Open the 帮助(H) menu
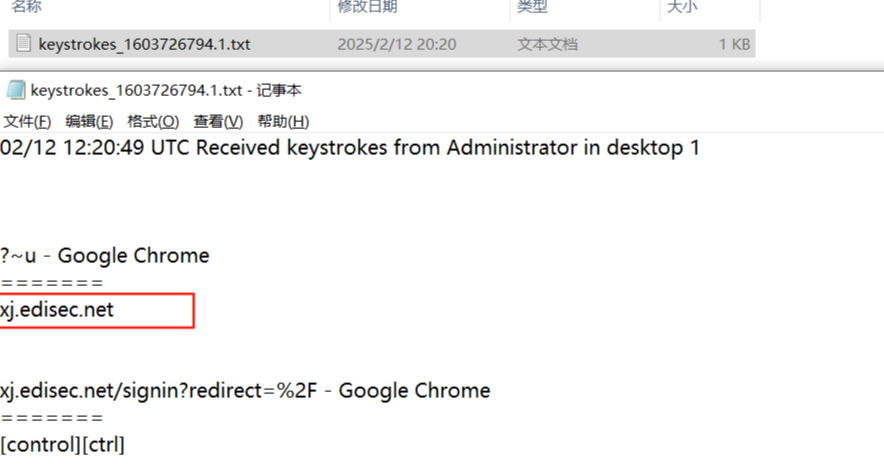Image resolution: width=884 pixels, height=476 pixels. click(x=283, y=121)
